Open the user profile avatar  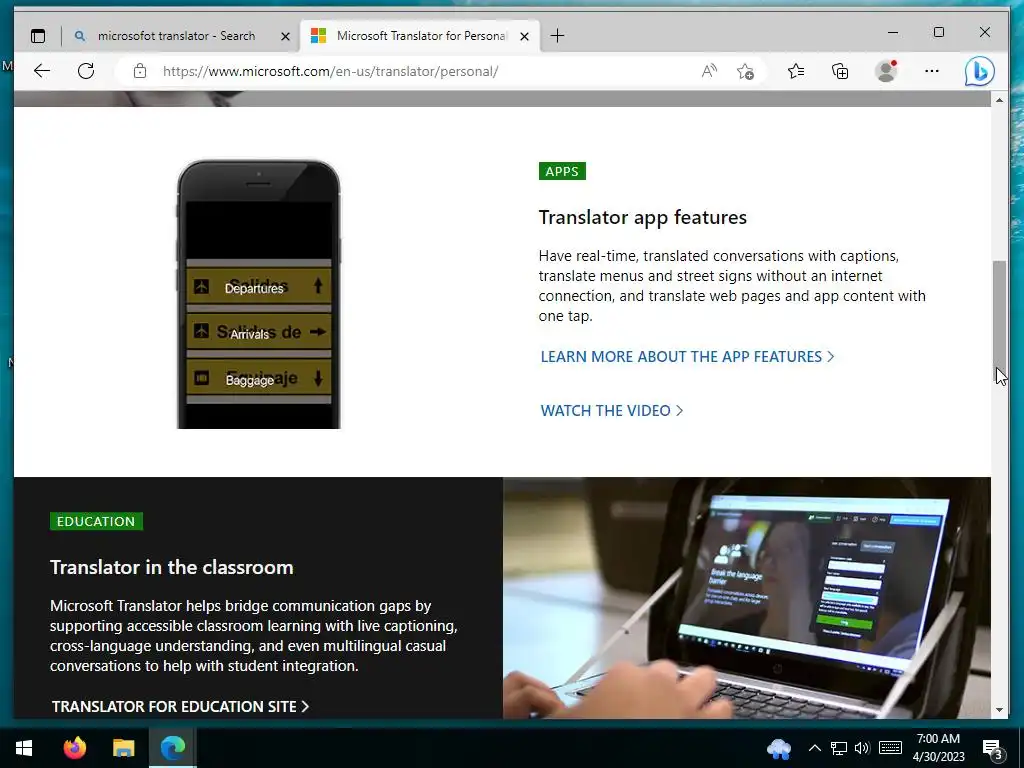coord(886,71)
